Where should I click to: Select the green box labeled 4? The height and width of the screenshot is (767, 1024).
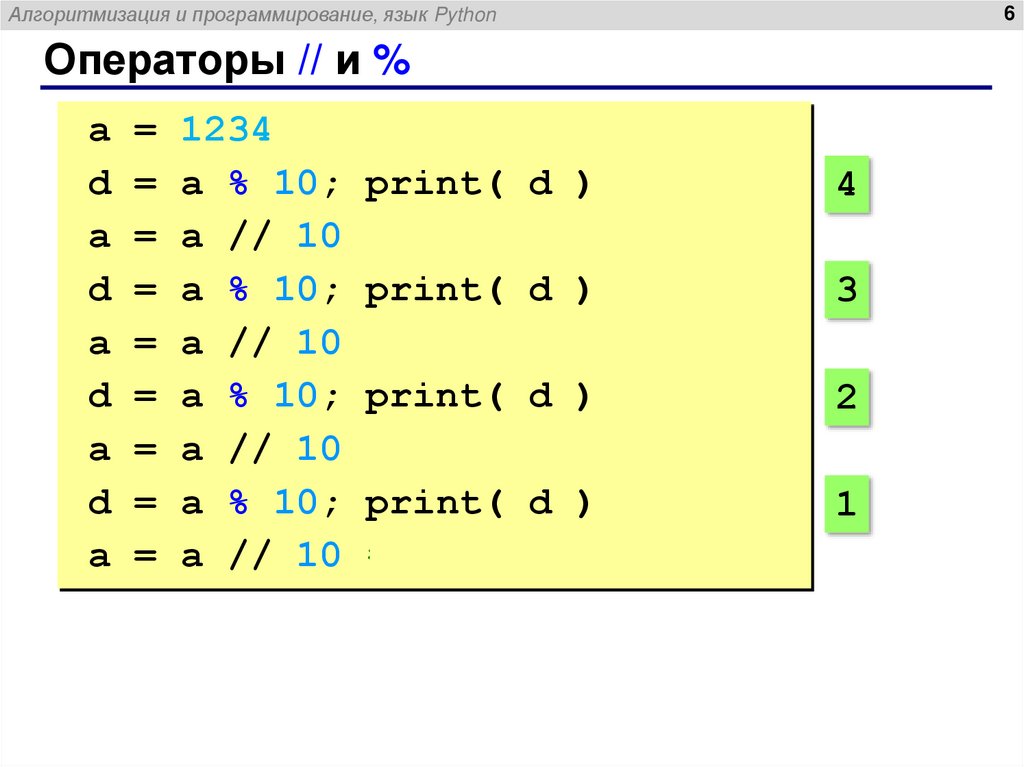click(845, 184)
